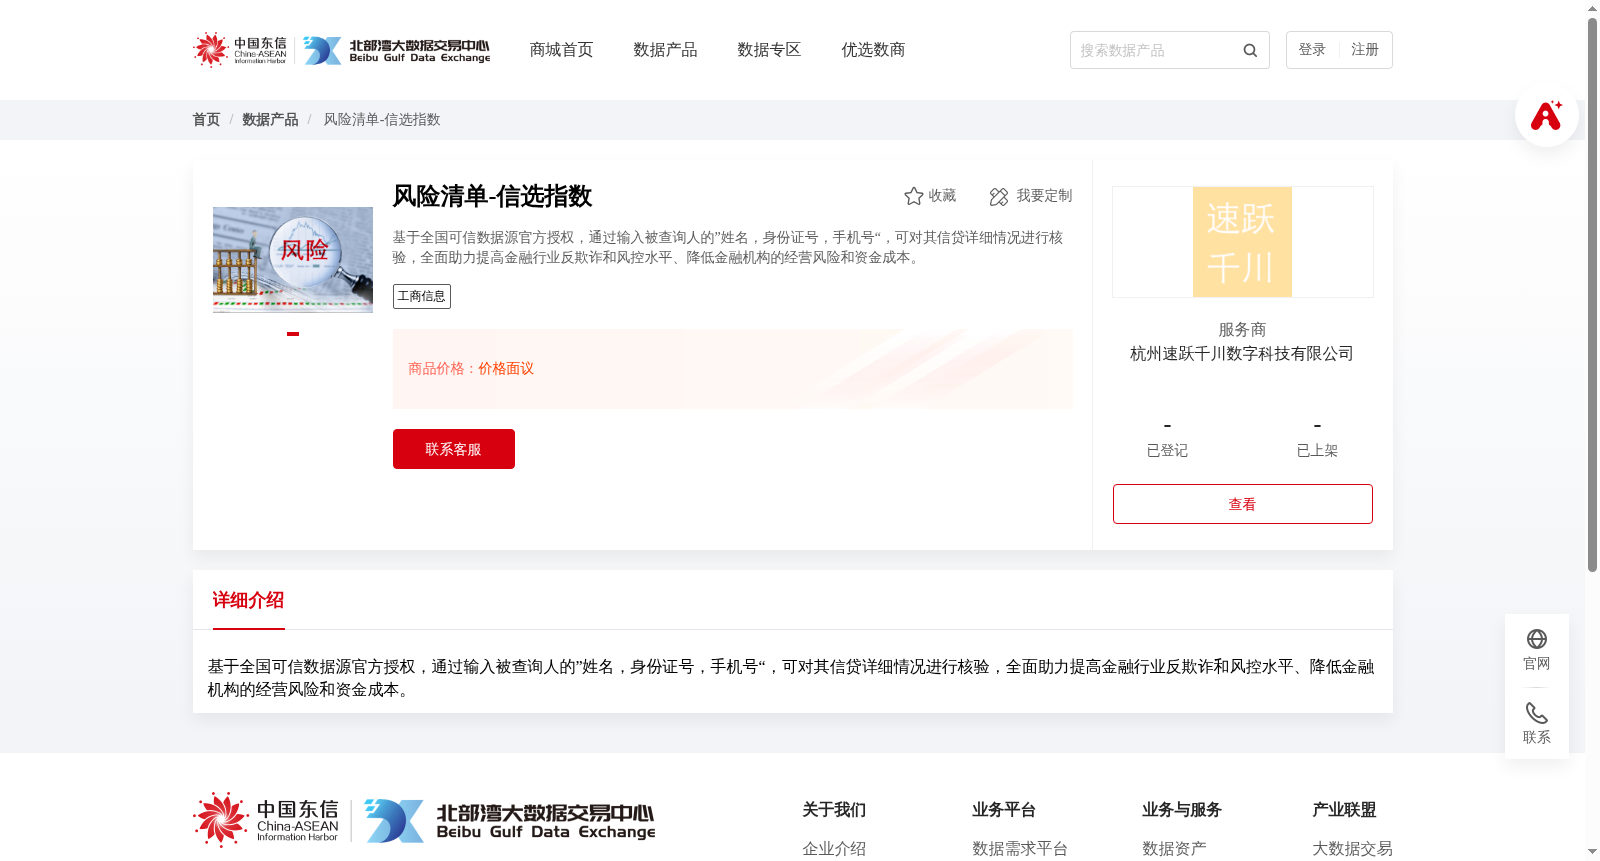Open the red AI assistant floating icon

coord(1546,115)
